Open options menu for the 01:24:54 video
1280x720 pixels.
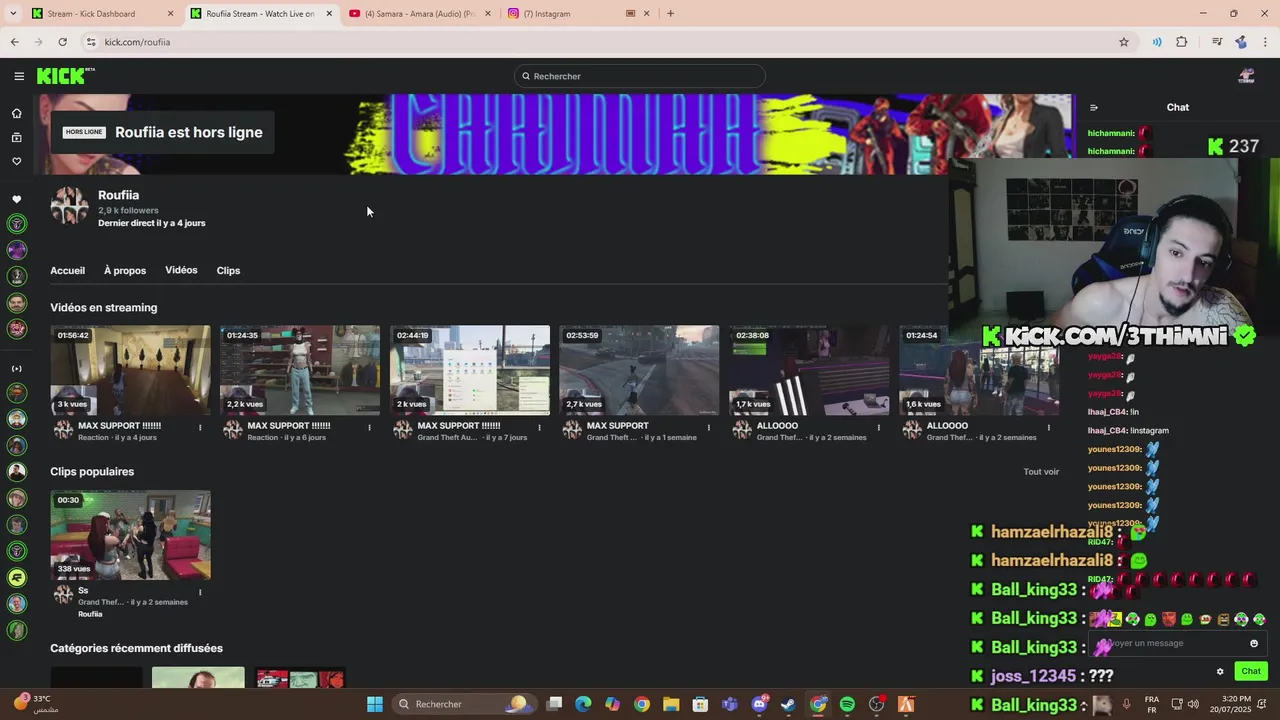pyautogui.click(x=1048, y=427)
